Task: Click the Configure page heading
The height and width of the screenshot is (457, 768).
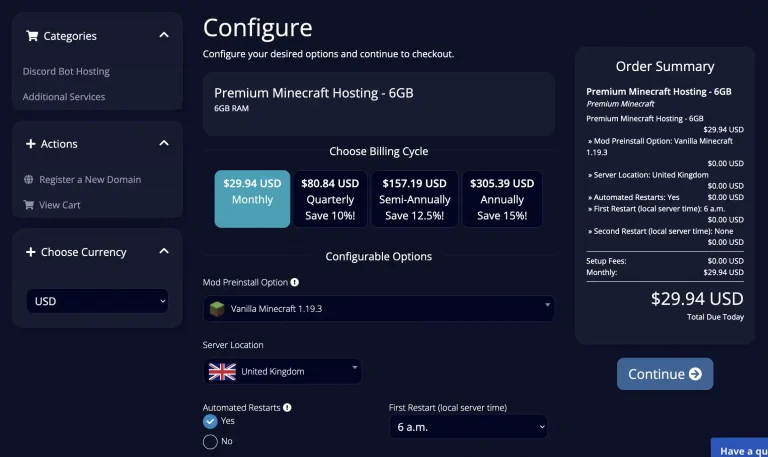Action: [258, 27]
